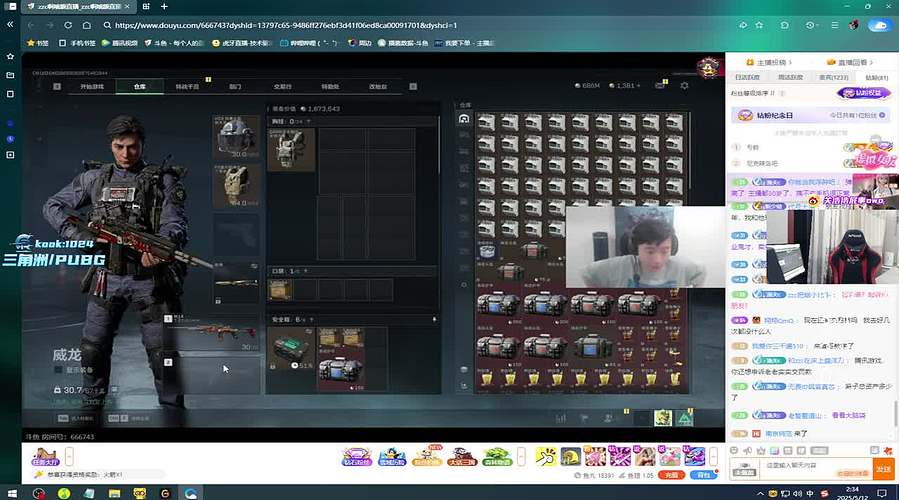The height and width of the screenshot is (500, 899).
Task: Open the browser hamburger menu
Action: pyautogui.click(x=835, y=25)
